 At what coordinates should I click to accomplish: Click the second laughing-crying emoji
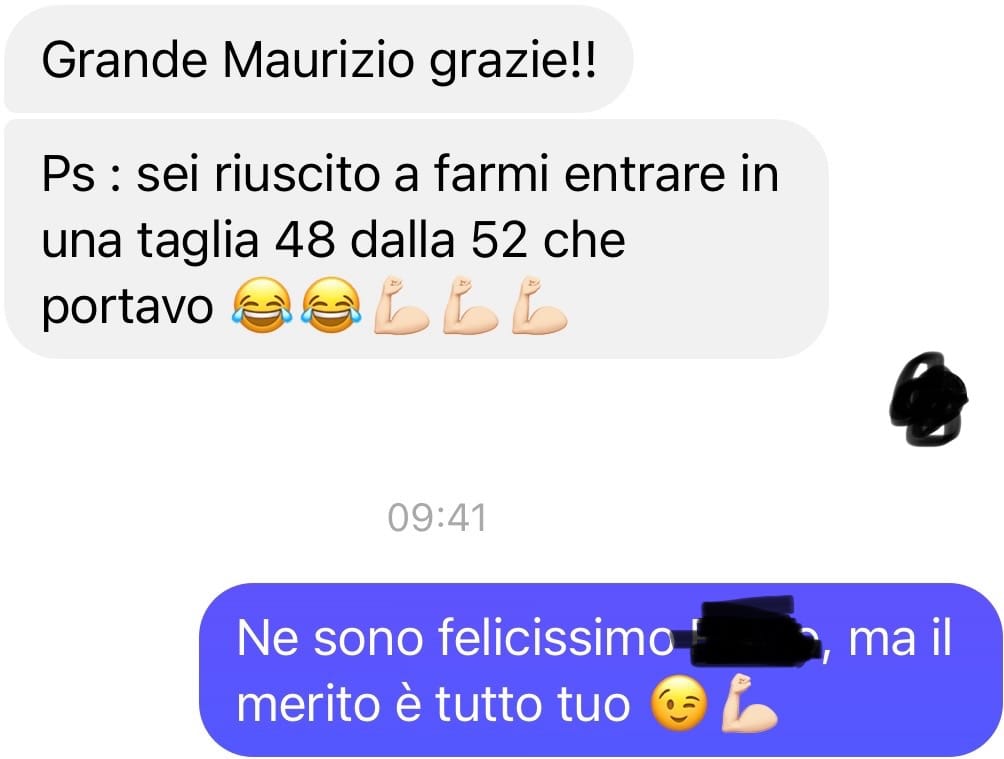330,305
